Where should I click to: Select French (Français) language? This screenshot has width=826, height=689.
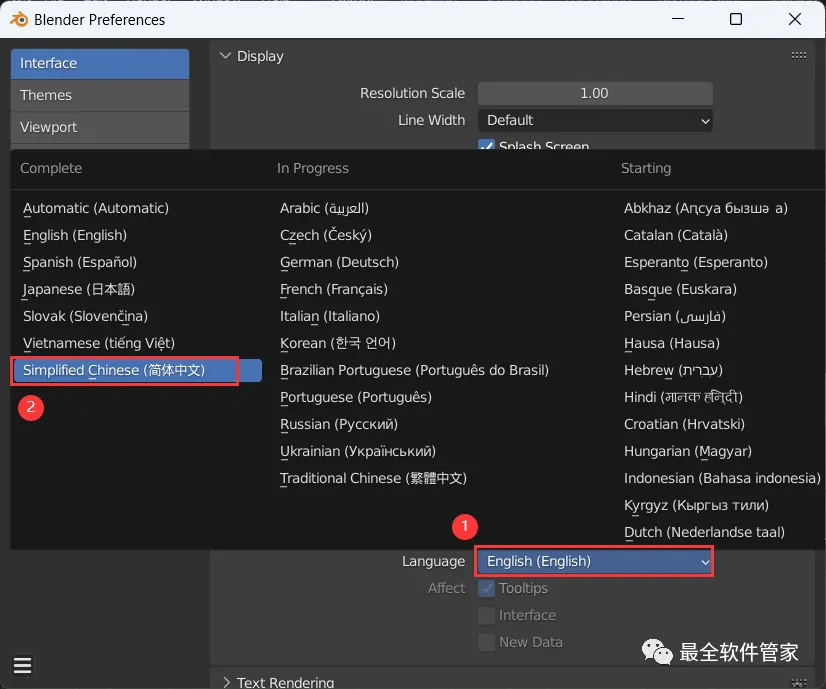(333, 289)
